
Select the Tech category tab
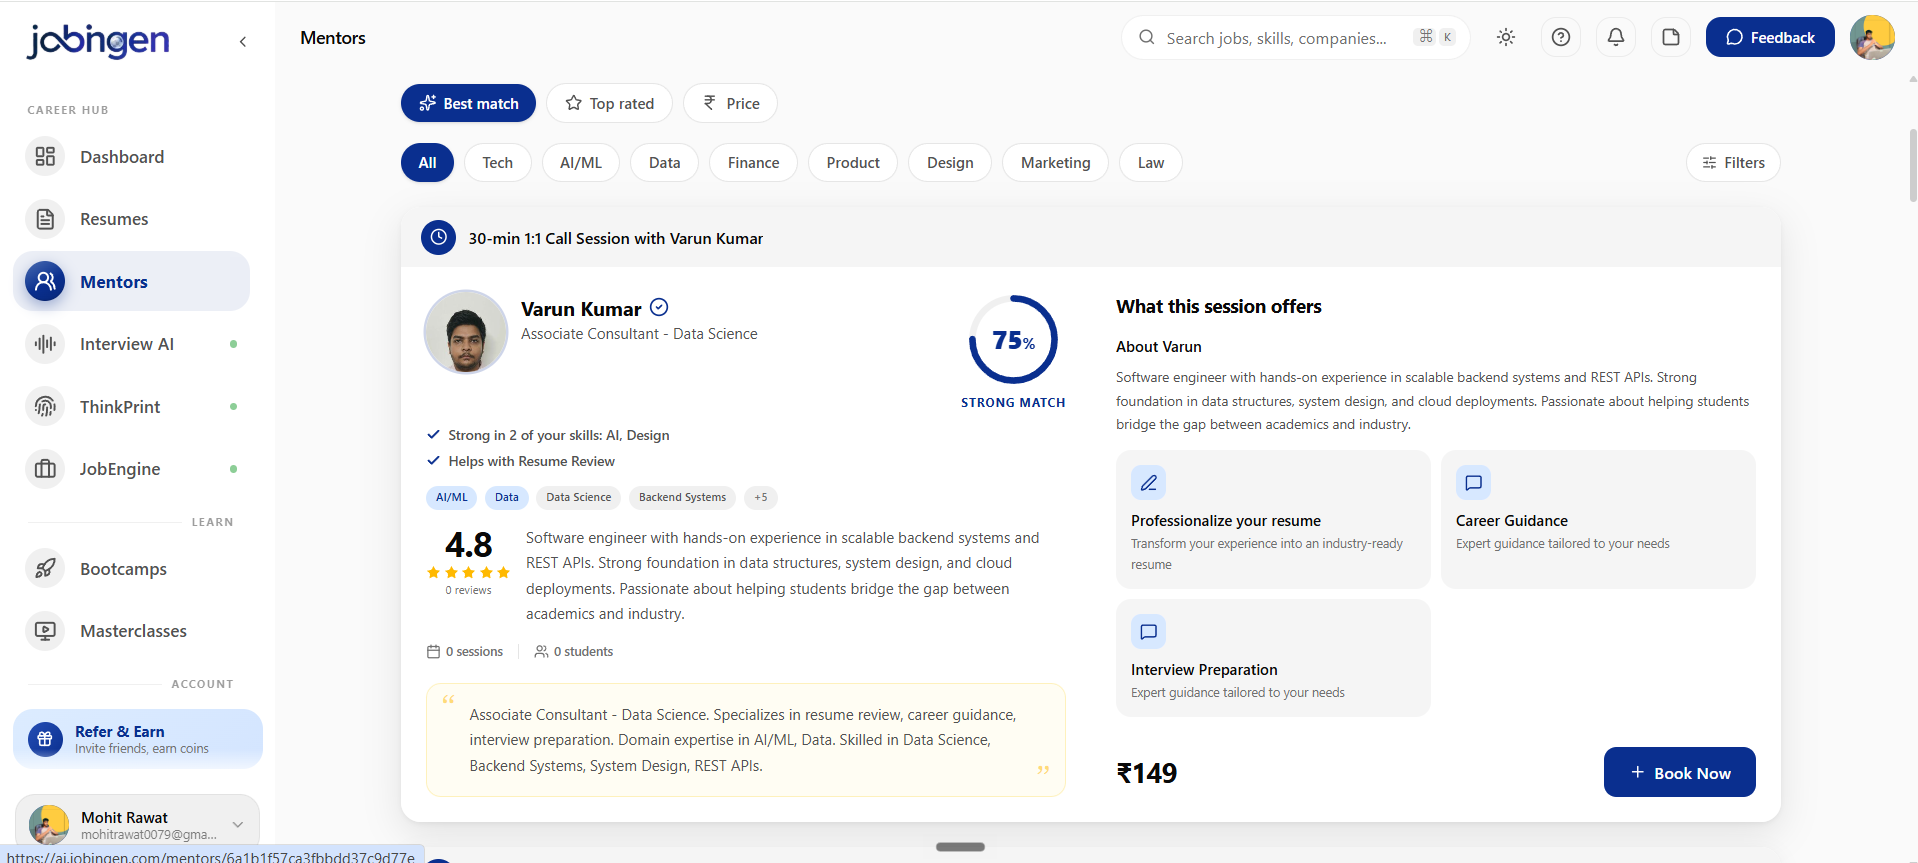[497, 162]
